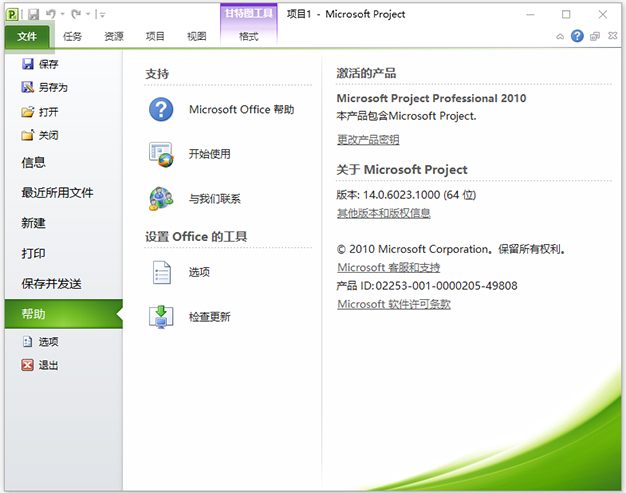Click the quick access toolbar save icon

point(33,14)
